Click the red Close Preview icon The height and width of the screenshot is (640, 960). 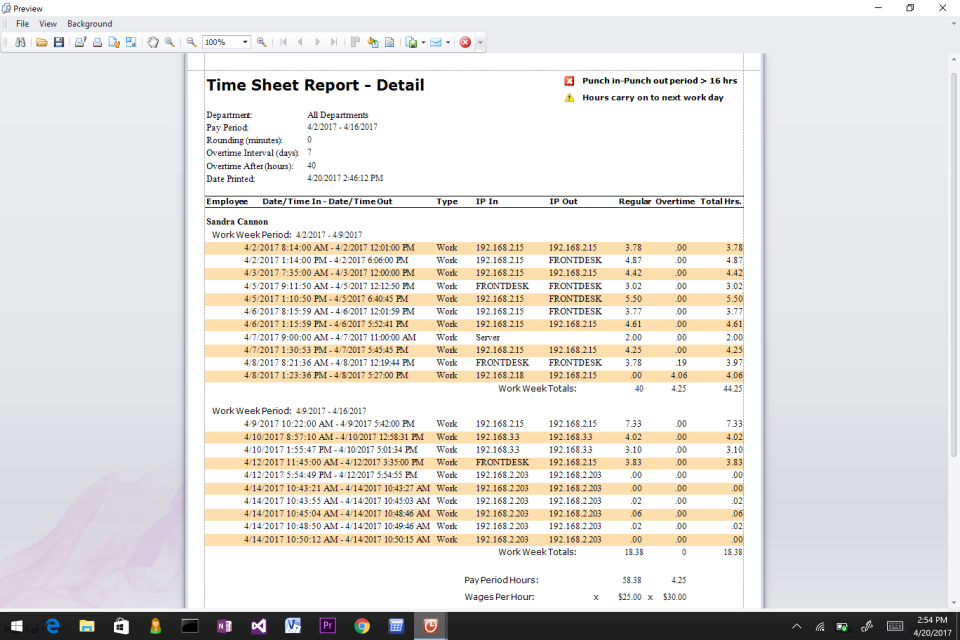[465, 42]
